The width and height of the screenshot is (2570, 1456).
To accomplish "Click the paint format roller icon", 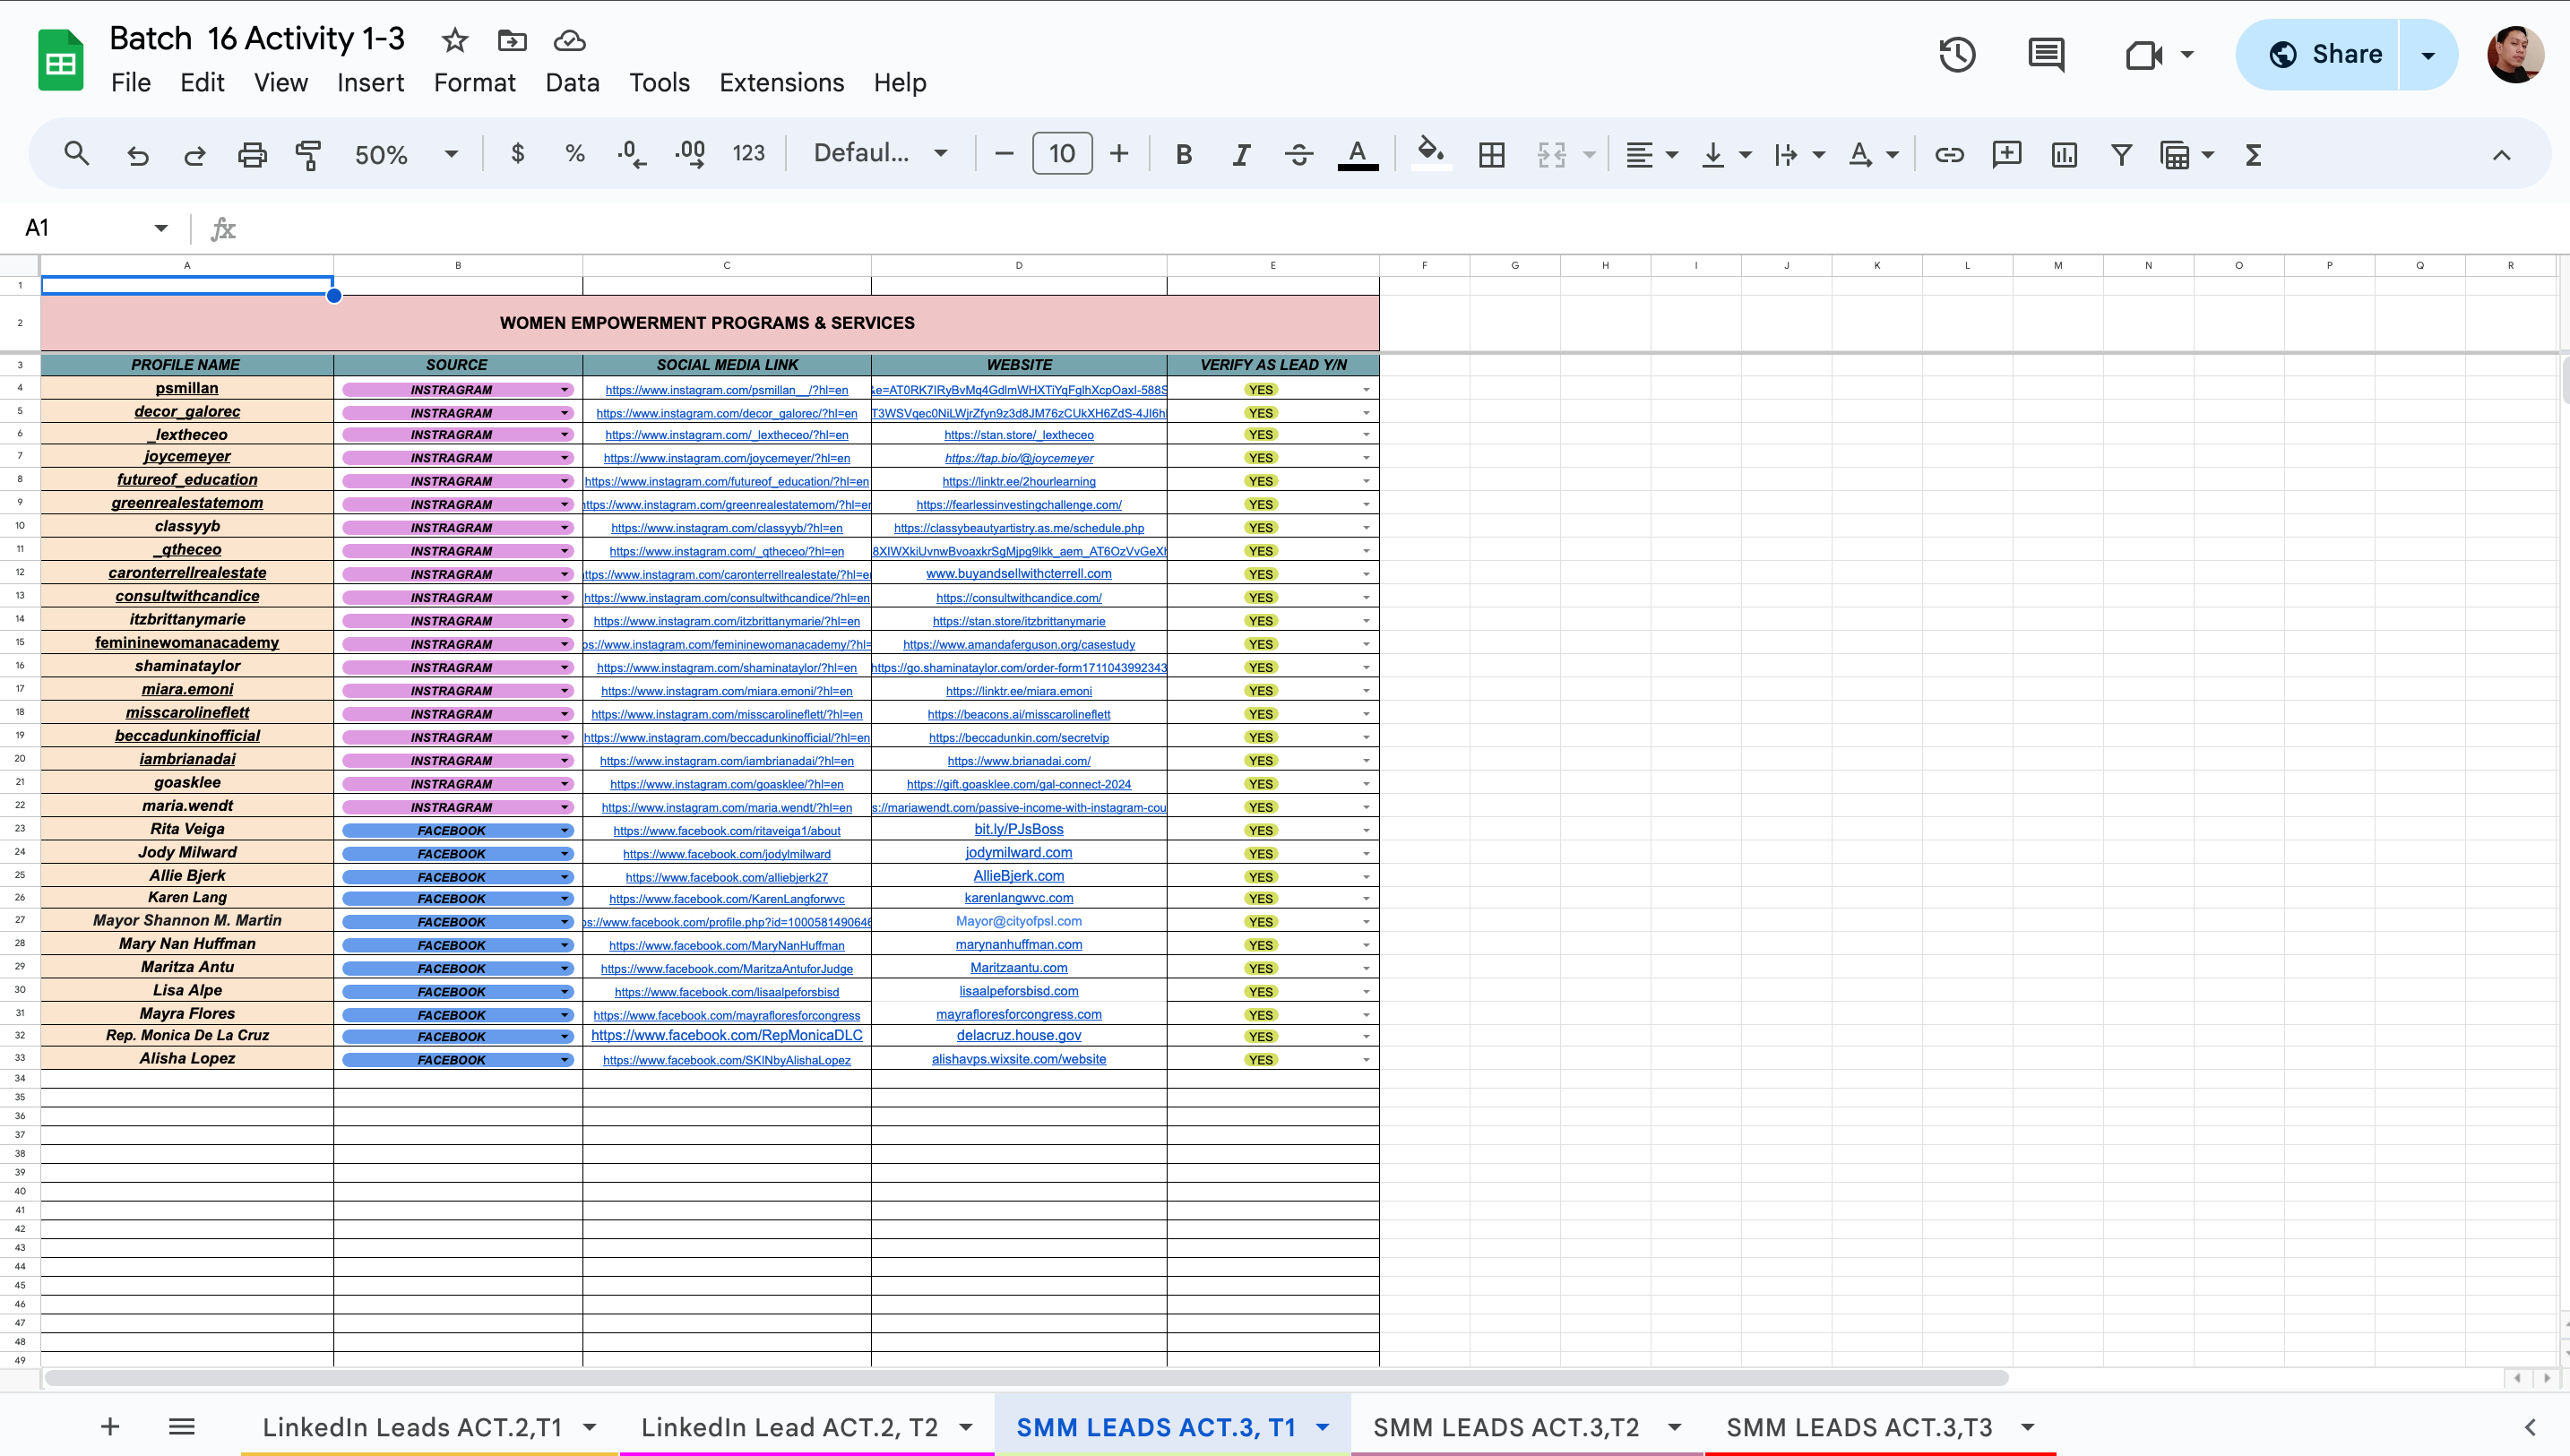I will pyautogui.click(x=308, y=154).
